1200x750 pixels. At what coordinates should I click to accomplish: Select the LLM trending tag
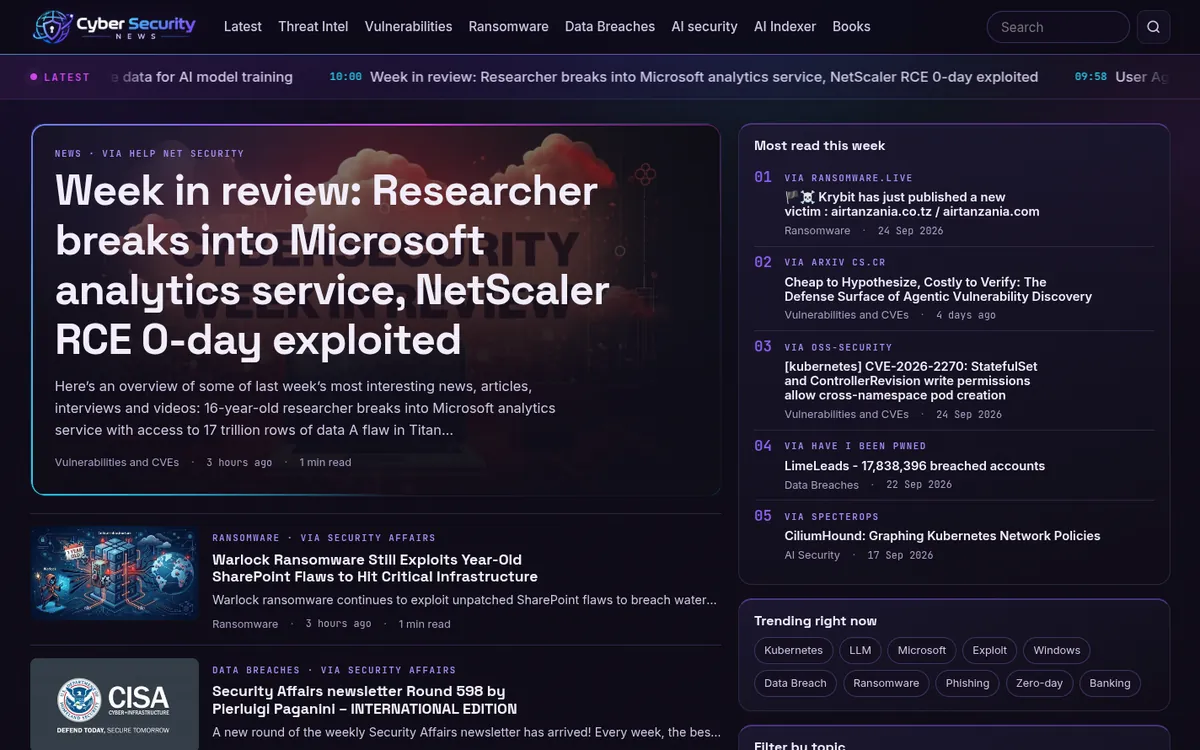coord(860,650)
